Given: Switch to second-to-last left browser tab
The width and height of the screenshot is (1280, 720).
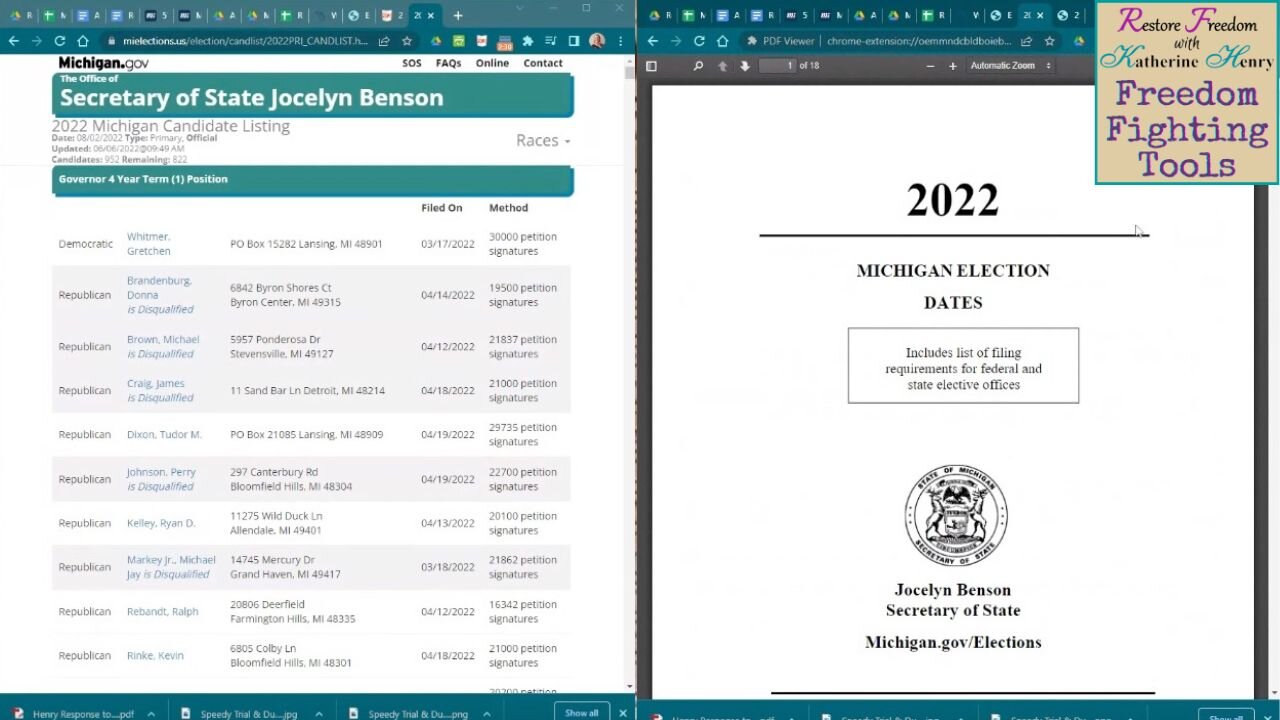Looking at the screenshot, I should point(393,16).
